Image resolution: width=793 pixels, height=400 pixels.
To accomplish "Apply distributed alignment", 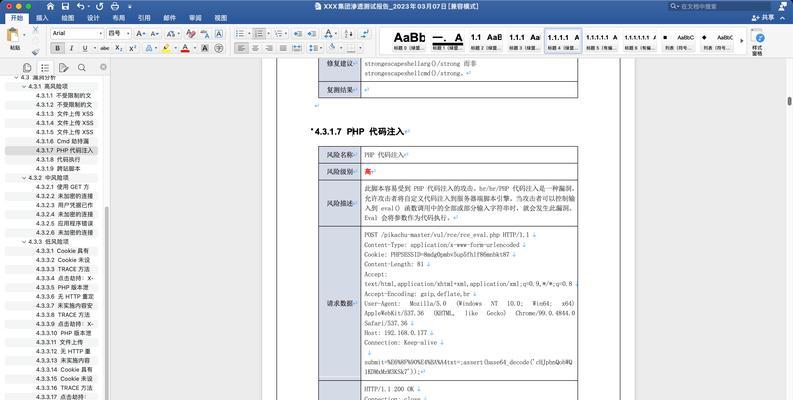I will tap(297, 48).
